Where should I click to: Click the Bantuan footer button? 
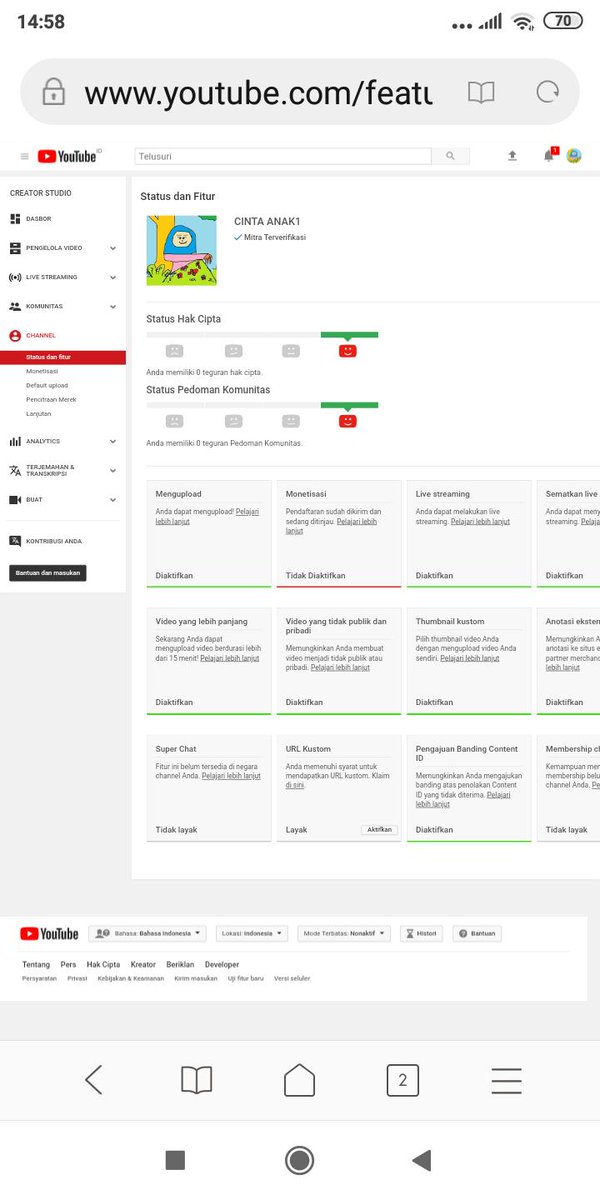coord(477,933)
